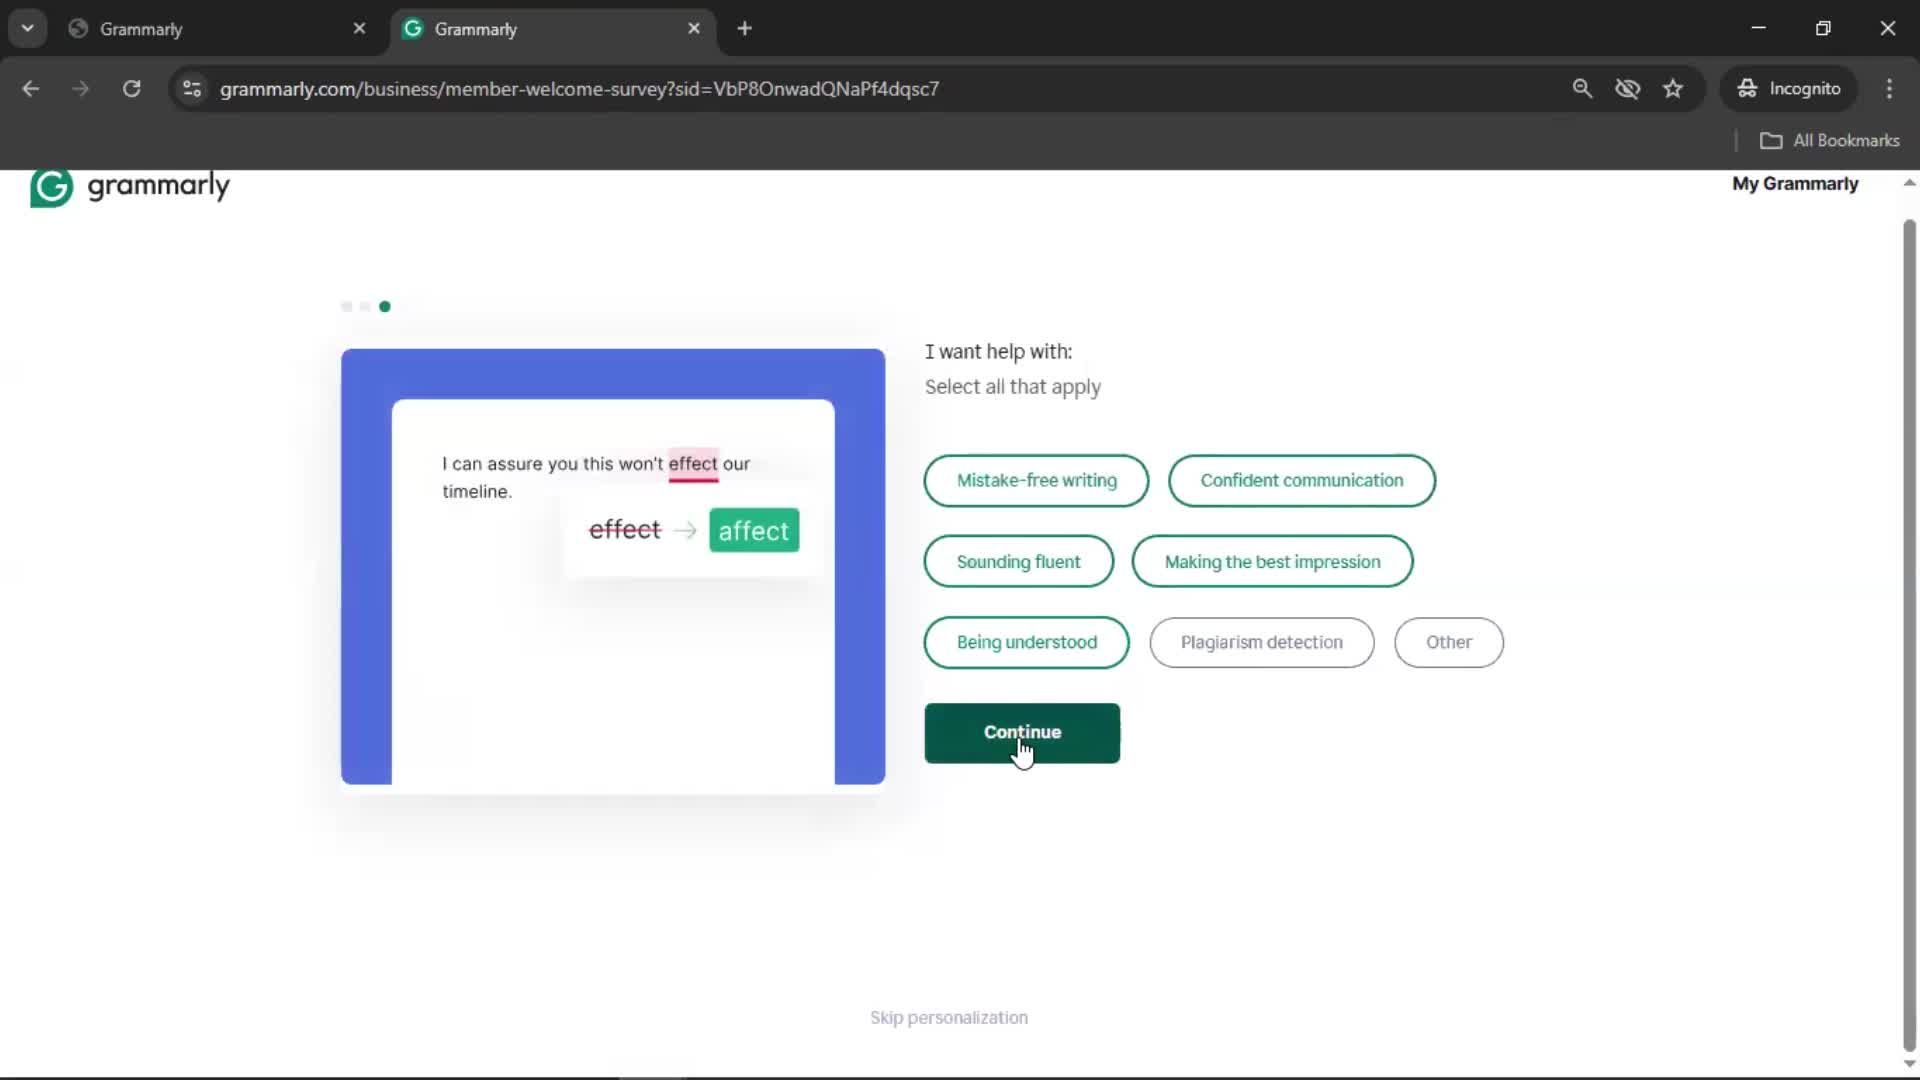Open a new browser tab
This screenshot has width=1920, height=1080.
[744, 29]
